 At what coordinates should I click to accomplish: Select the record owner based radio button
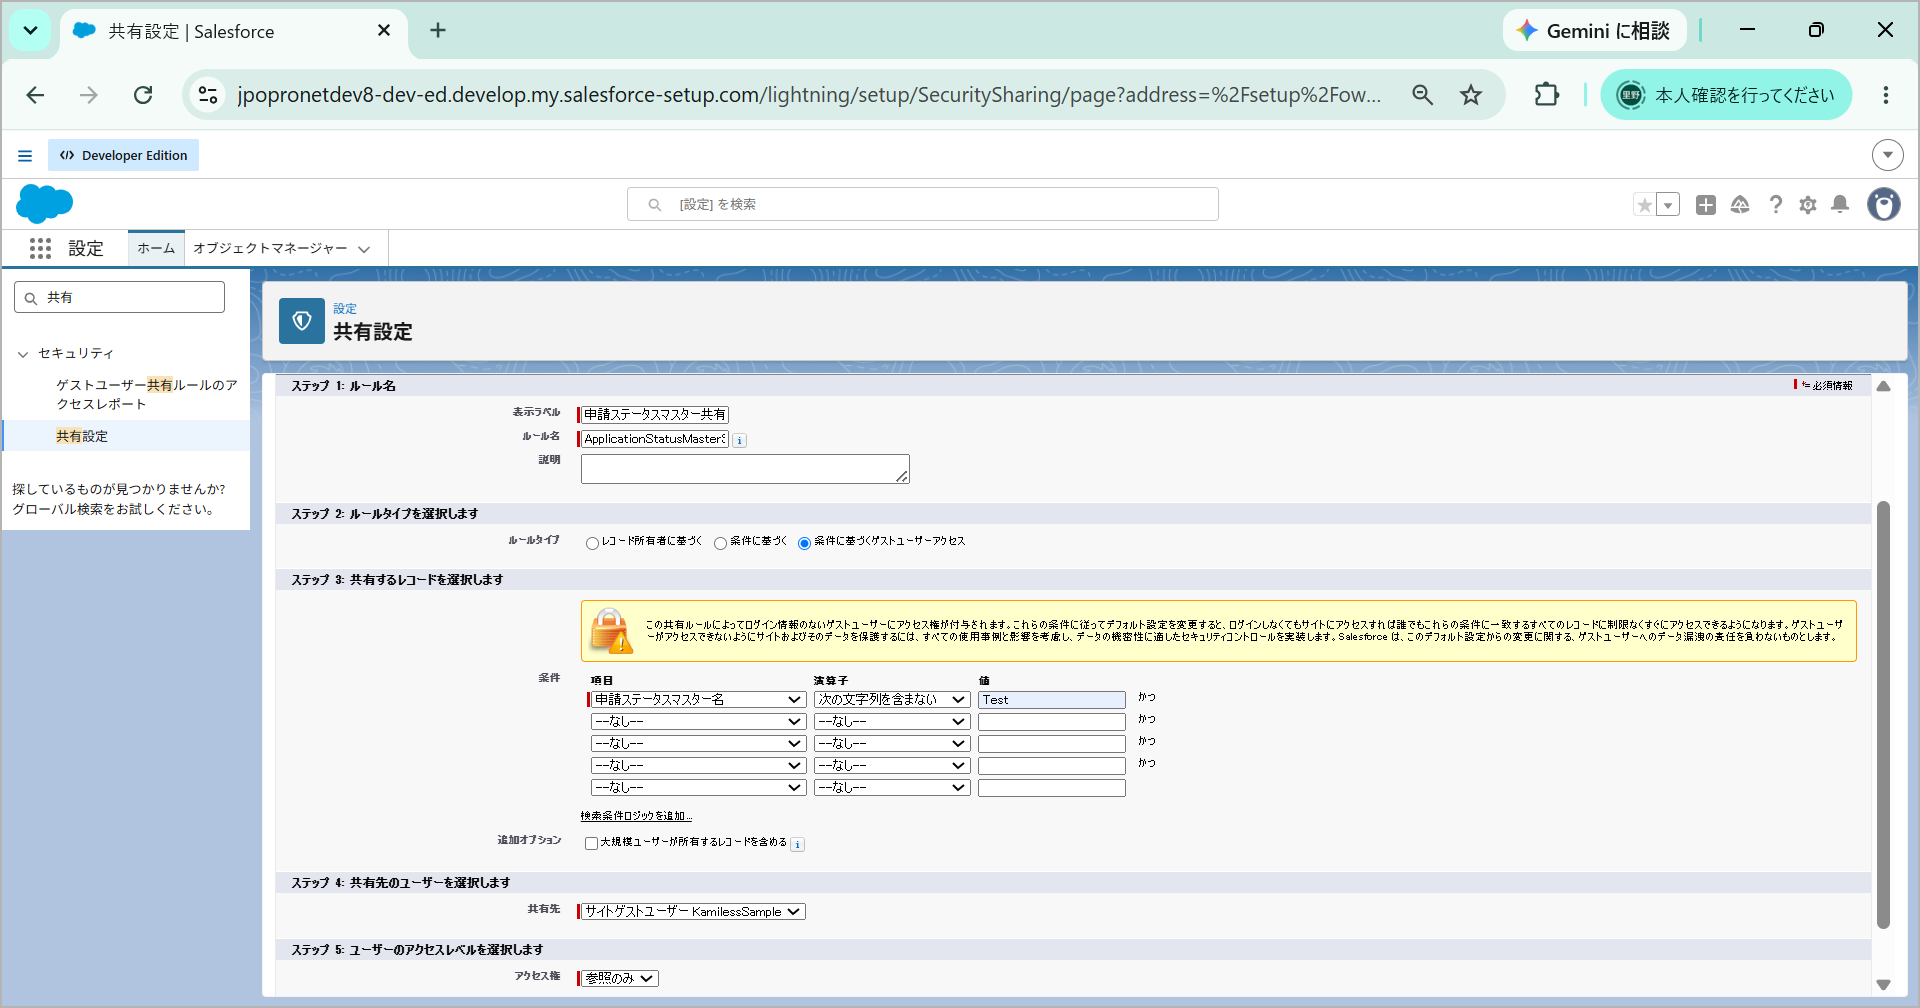[592, 543]
